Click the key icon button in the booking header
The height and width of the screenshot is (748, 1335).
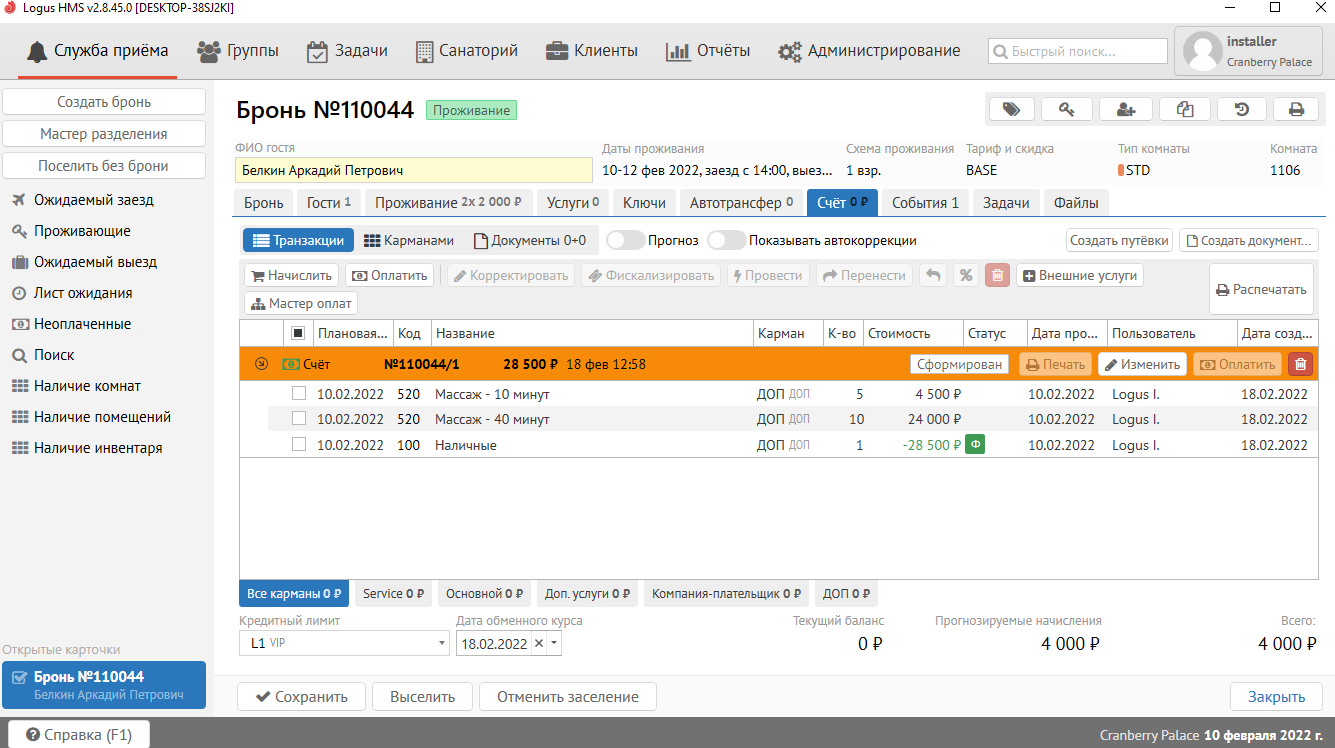(1067, 109)
